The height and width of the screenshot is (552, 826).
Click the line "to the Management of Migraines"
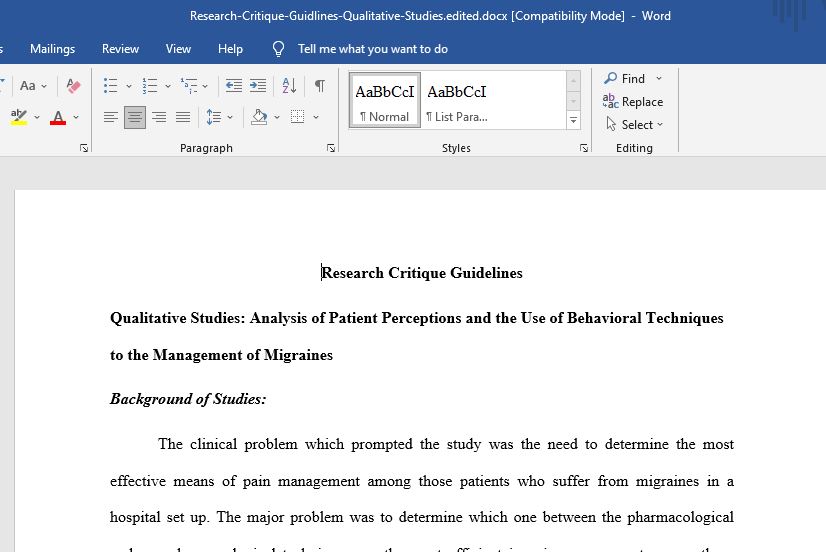click(x=221, y=355)
